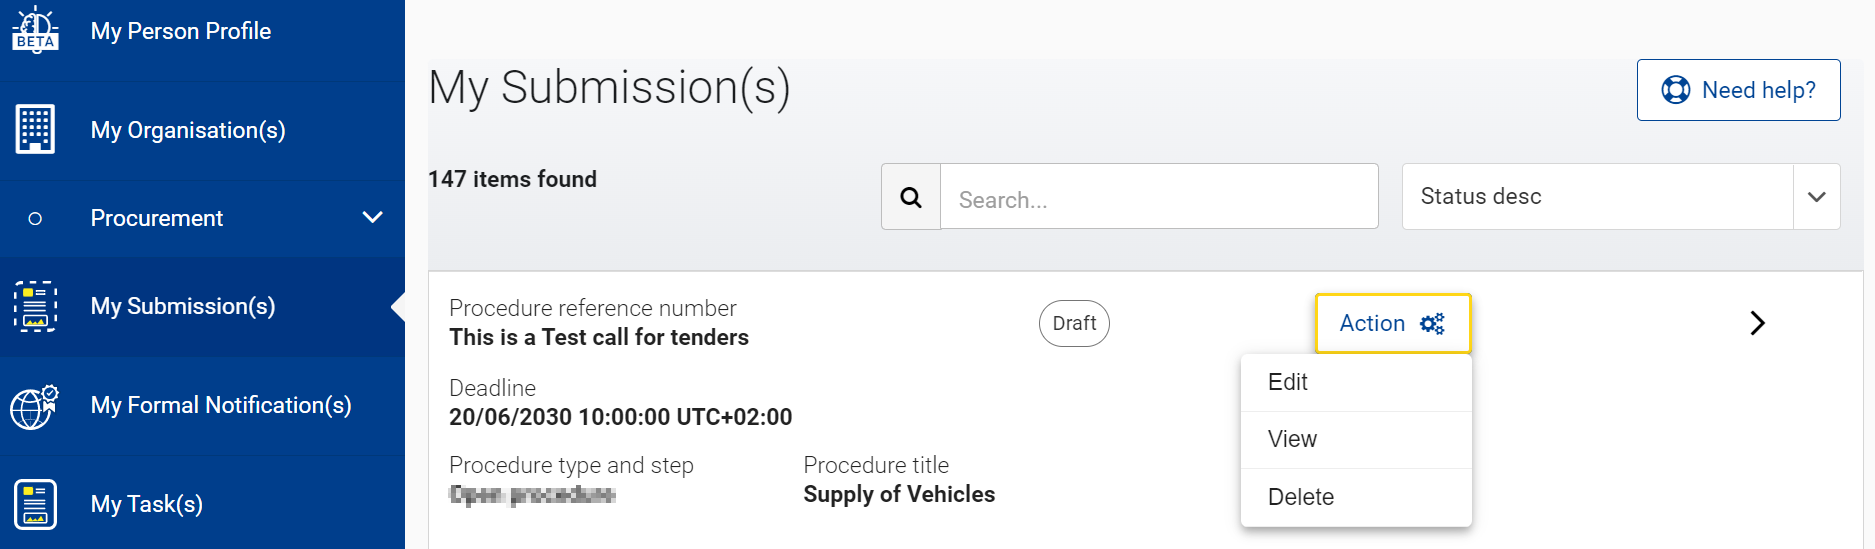Expand the Procurement menu chevron
Screen dimensions: 1875x549
click(x=373, y=217)
